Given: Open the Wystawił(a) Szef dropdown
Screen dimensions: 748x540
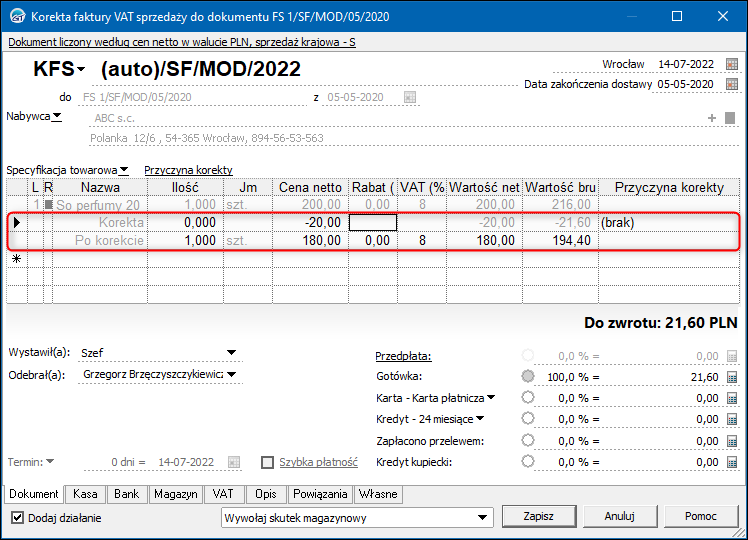Looking at the screenshot, I should point(231,353).
